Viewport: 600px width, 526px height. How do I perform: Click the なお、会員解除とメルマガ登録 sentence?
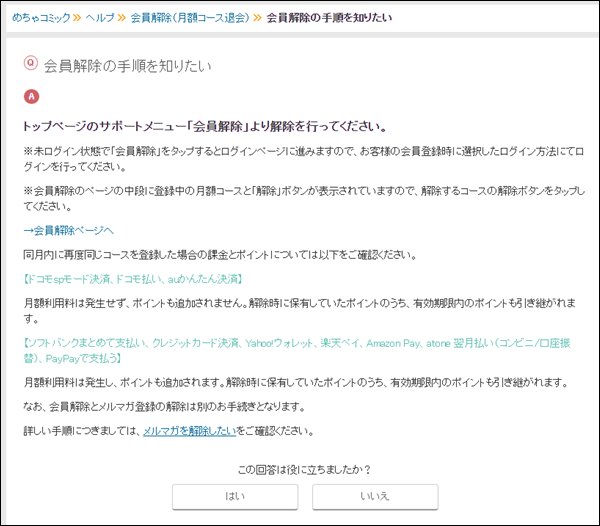coord(165,407)
